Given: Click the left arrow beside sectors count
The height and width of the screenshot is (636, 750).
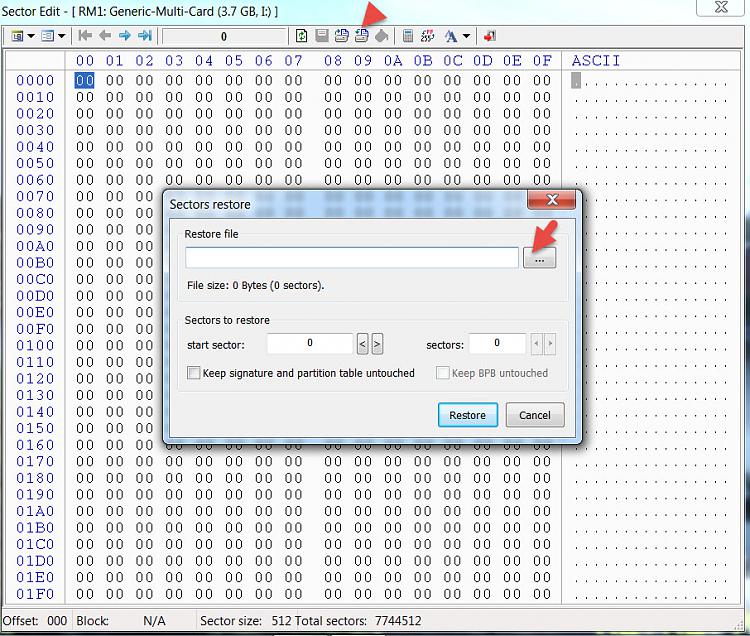Looking at the screenshot, I should coord(537,344).
